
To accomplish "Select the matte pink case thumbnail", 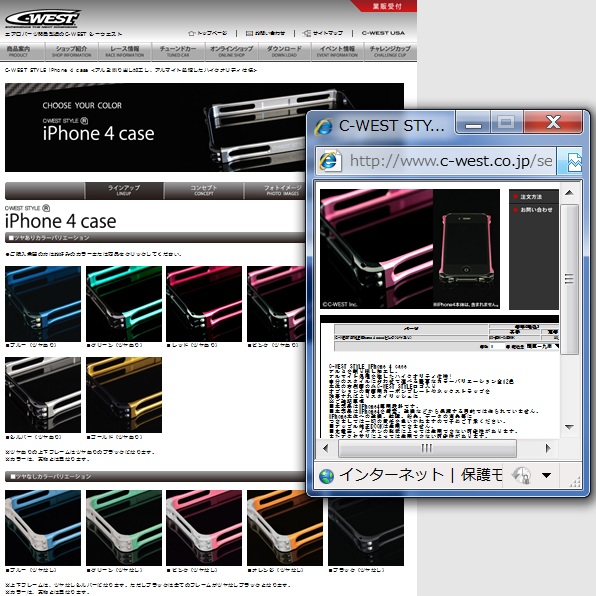I will pos(204,528).
